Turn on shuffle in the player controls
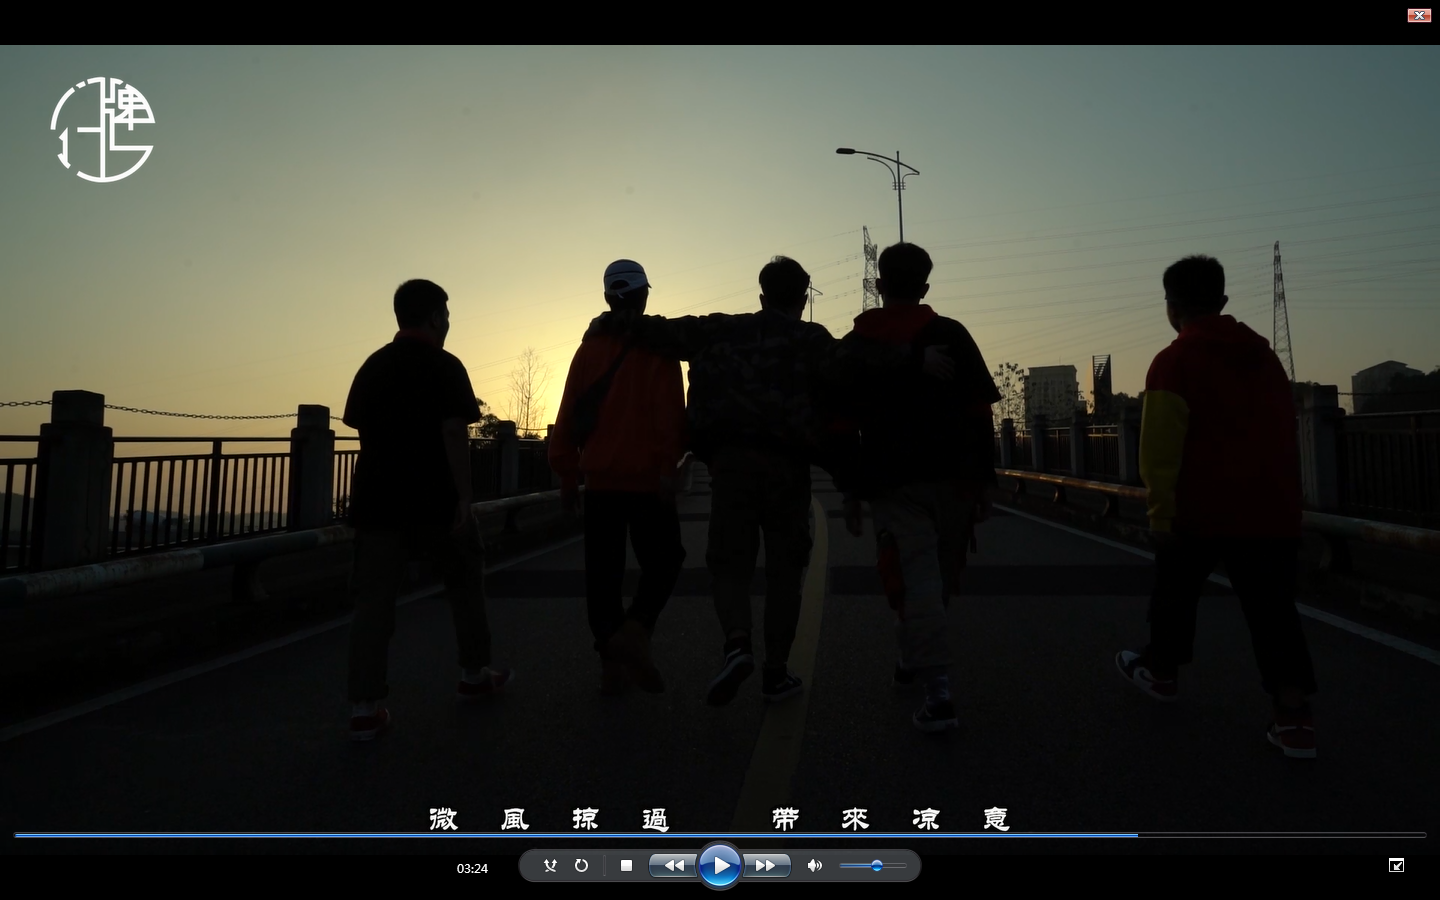Image resolution: width=1440 pixels, height=900 pixels. point(550,866)
